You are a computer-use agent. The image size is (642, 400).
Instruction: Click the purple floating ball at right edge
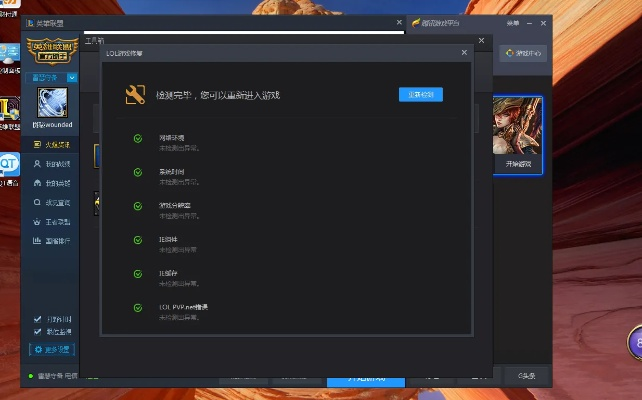point(635,343)
